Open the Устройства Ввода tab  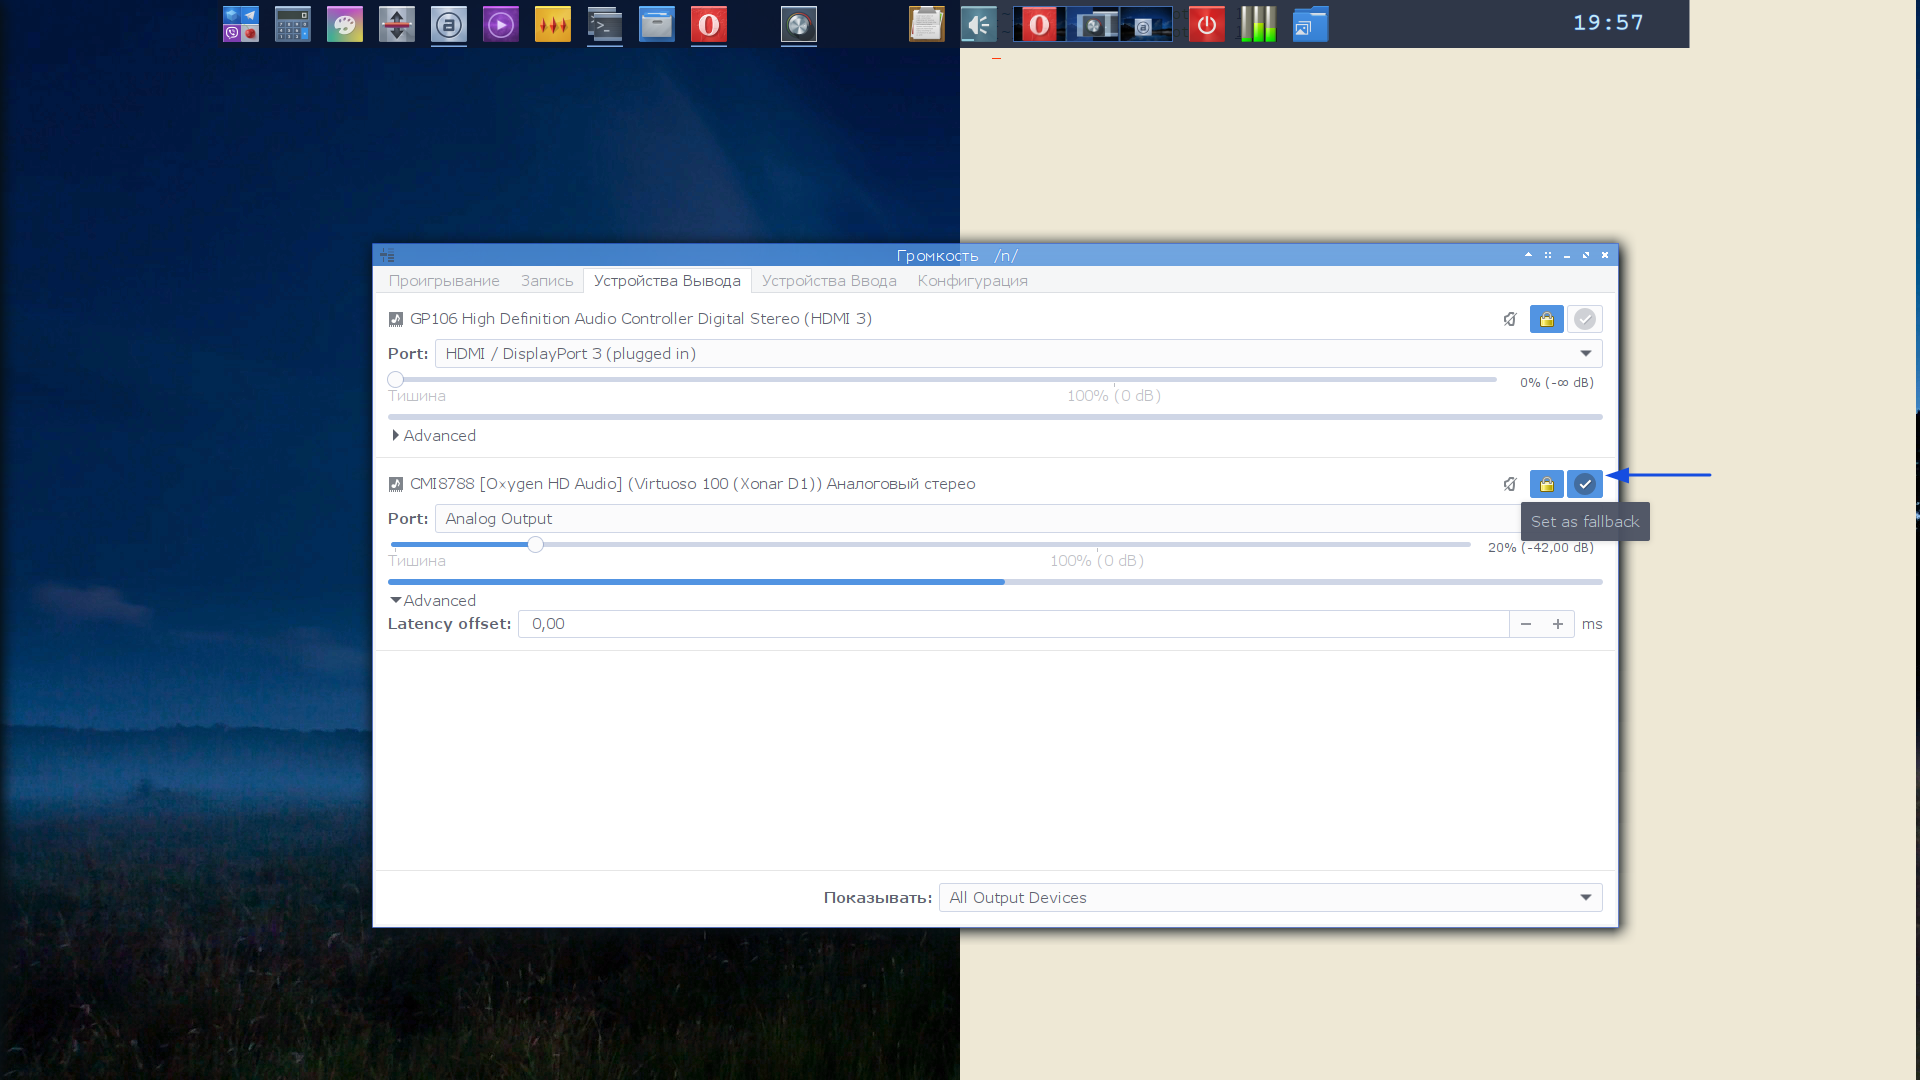coord(829,281)
